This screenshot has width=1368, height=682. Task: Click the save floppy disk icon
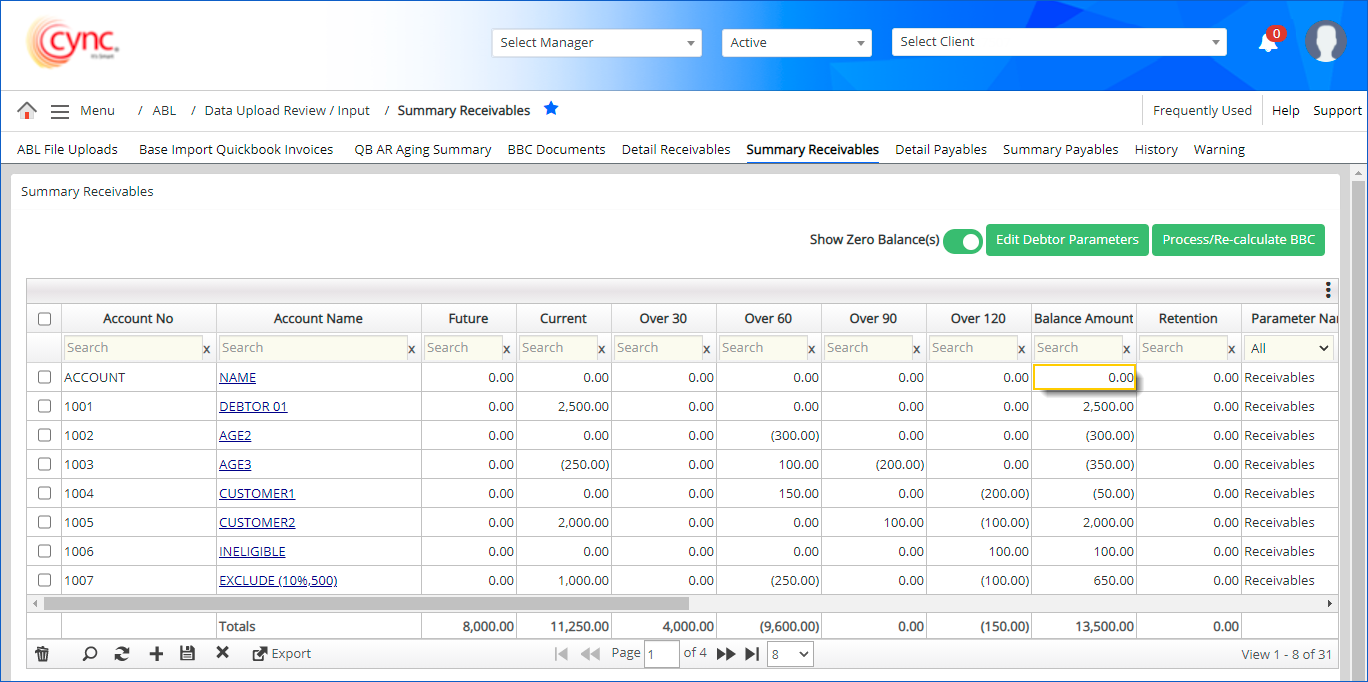(x=187, y=654)
